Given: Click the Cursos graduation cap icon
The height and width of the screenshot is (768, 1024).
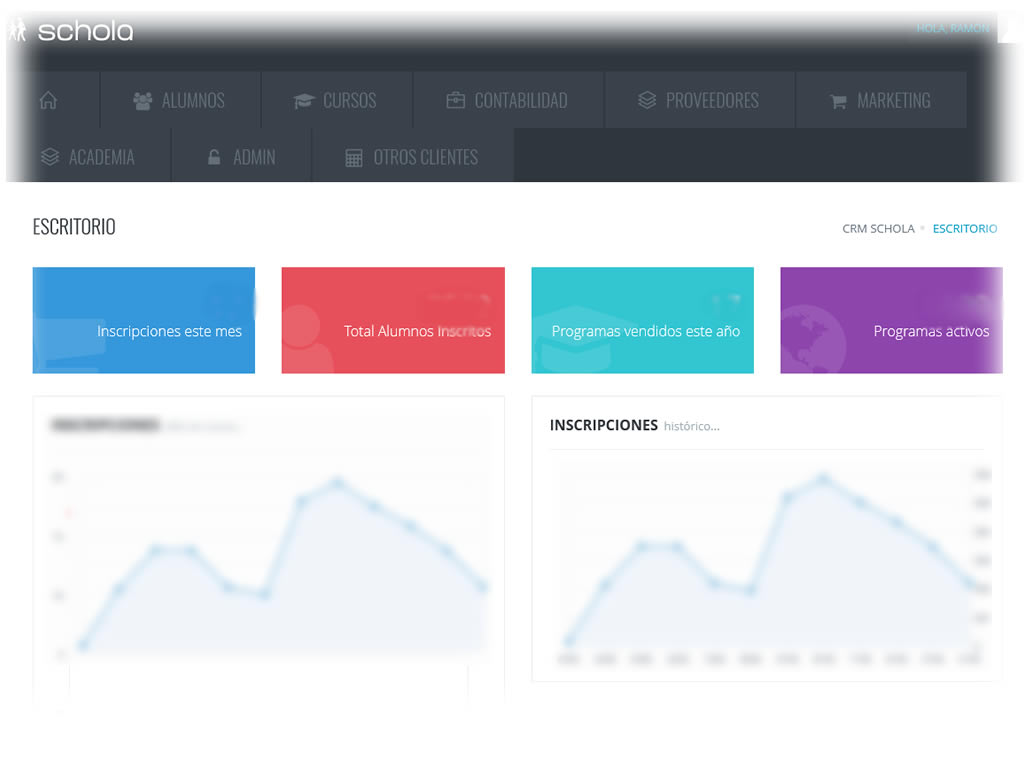Looking at the screenshot, I should tap(304, 101).
